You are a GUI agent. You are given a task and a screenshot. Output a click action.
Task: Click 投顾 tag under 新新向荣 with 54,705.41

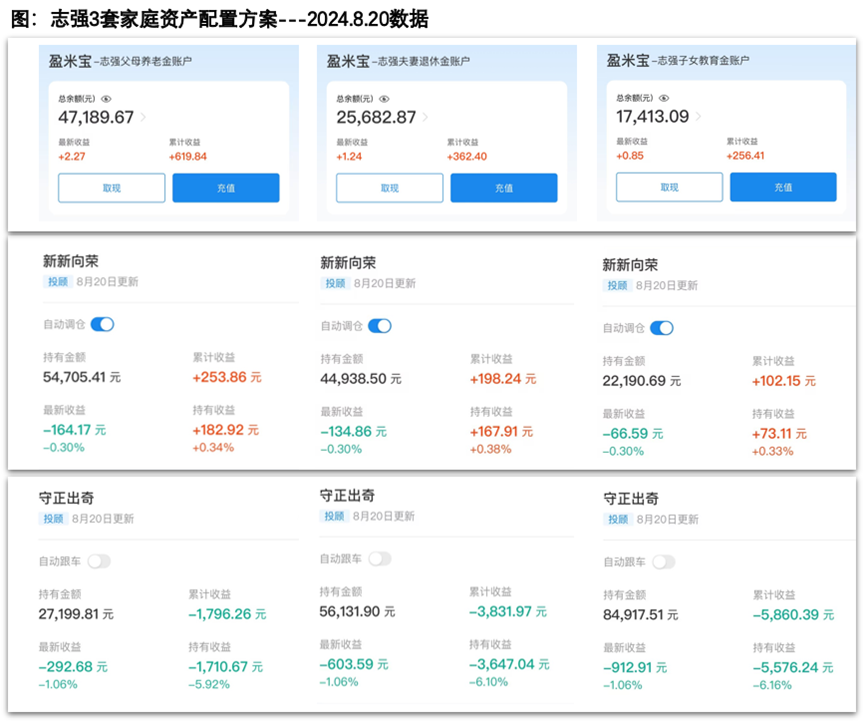click(x=57, y=282)
